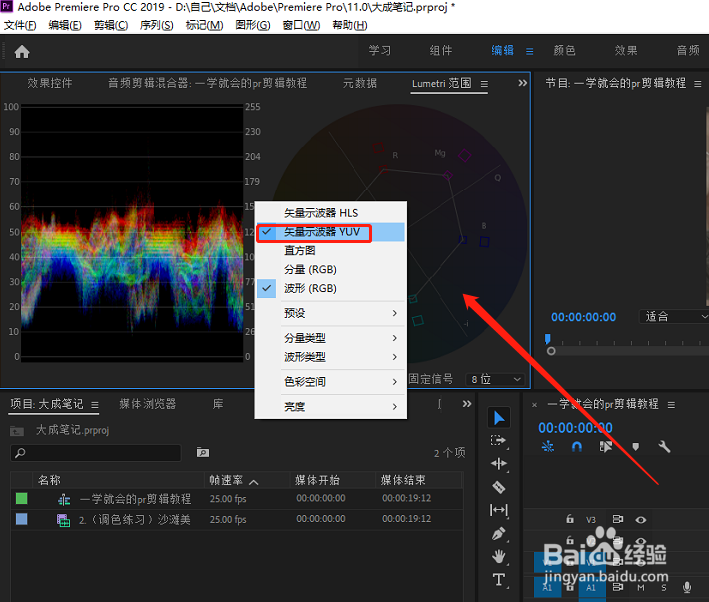Viewport: 709px width, 602px height.
Task: Mute track A1 with M button
Action: [641, 588]
